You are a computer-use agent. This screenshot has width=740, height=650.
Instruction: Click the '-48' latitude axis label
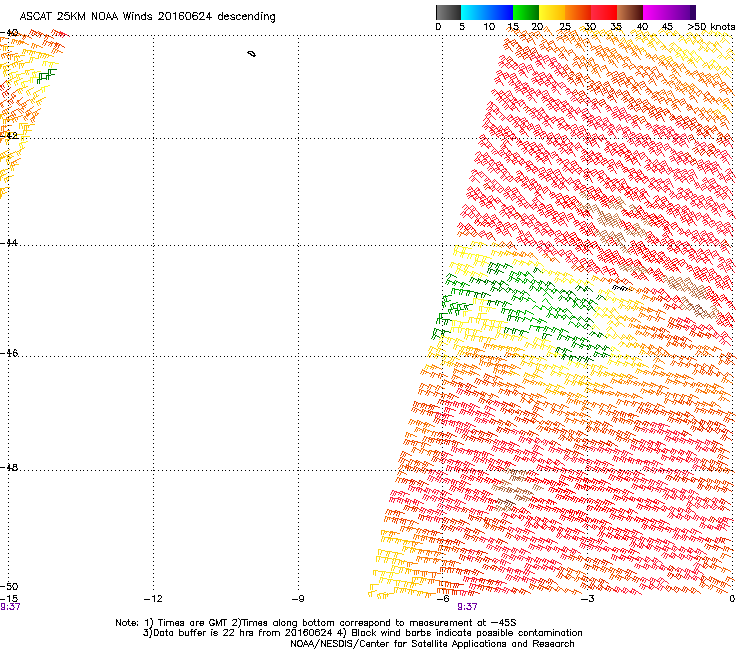(9, 467)
